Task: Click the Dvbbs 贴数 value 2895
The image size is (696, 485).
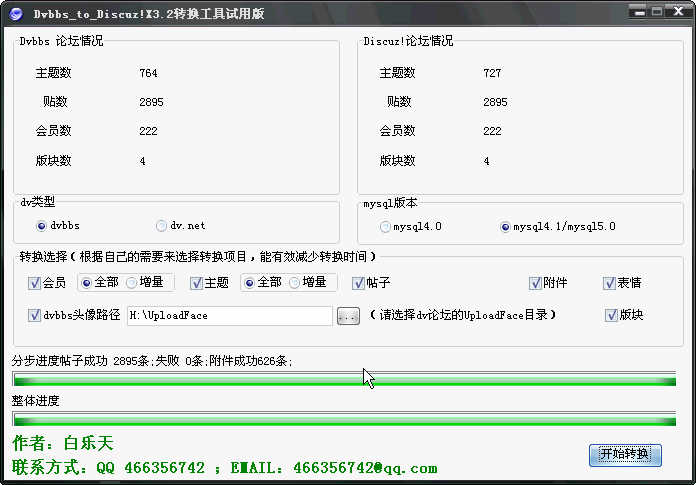Action: pos(151,103)
